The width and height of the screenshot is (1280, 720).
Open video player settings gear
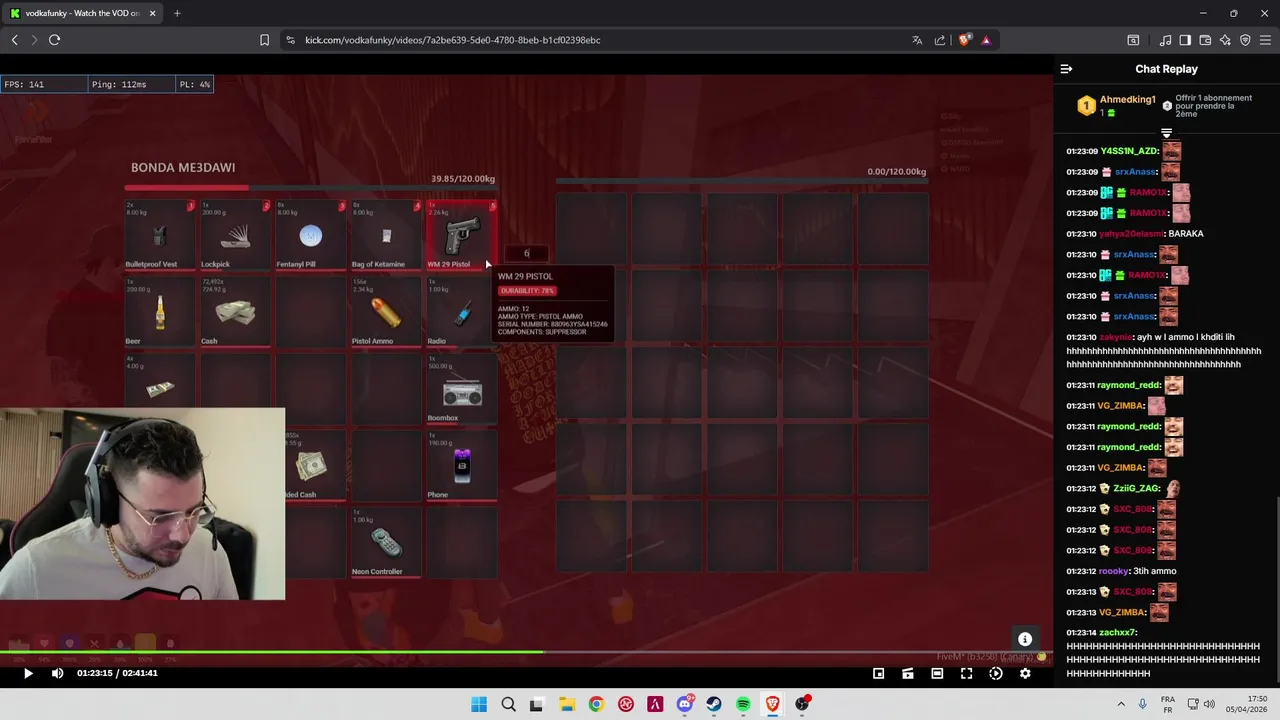pyautogui.click(x=1025, y=674)
